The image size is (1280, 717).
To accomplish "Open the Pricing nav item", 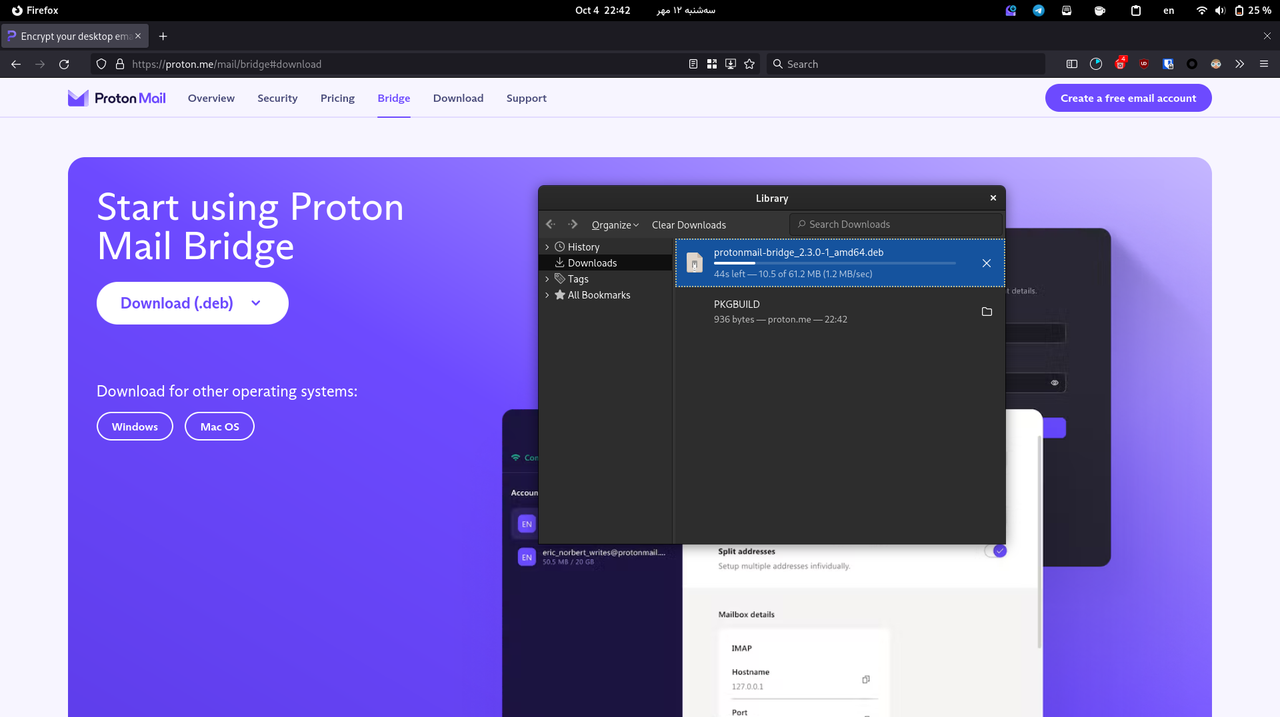I will [337, 98].
